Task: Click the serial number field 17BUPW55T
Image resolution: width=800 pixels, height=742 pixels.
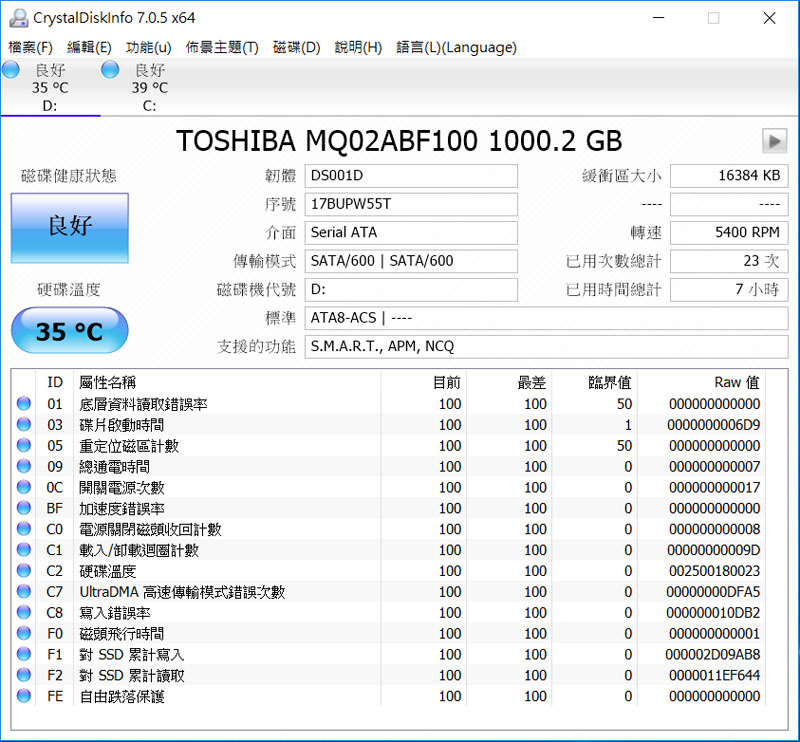Action: pos(411,204)
